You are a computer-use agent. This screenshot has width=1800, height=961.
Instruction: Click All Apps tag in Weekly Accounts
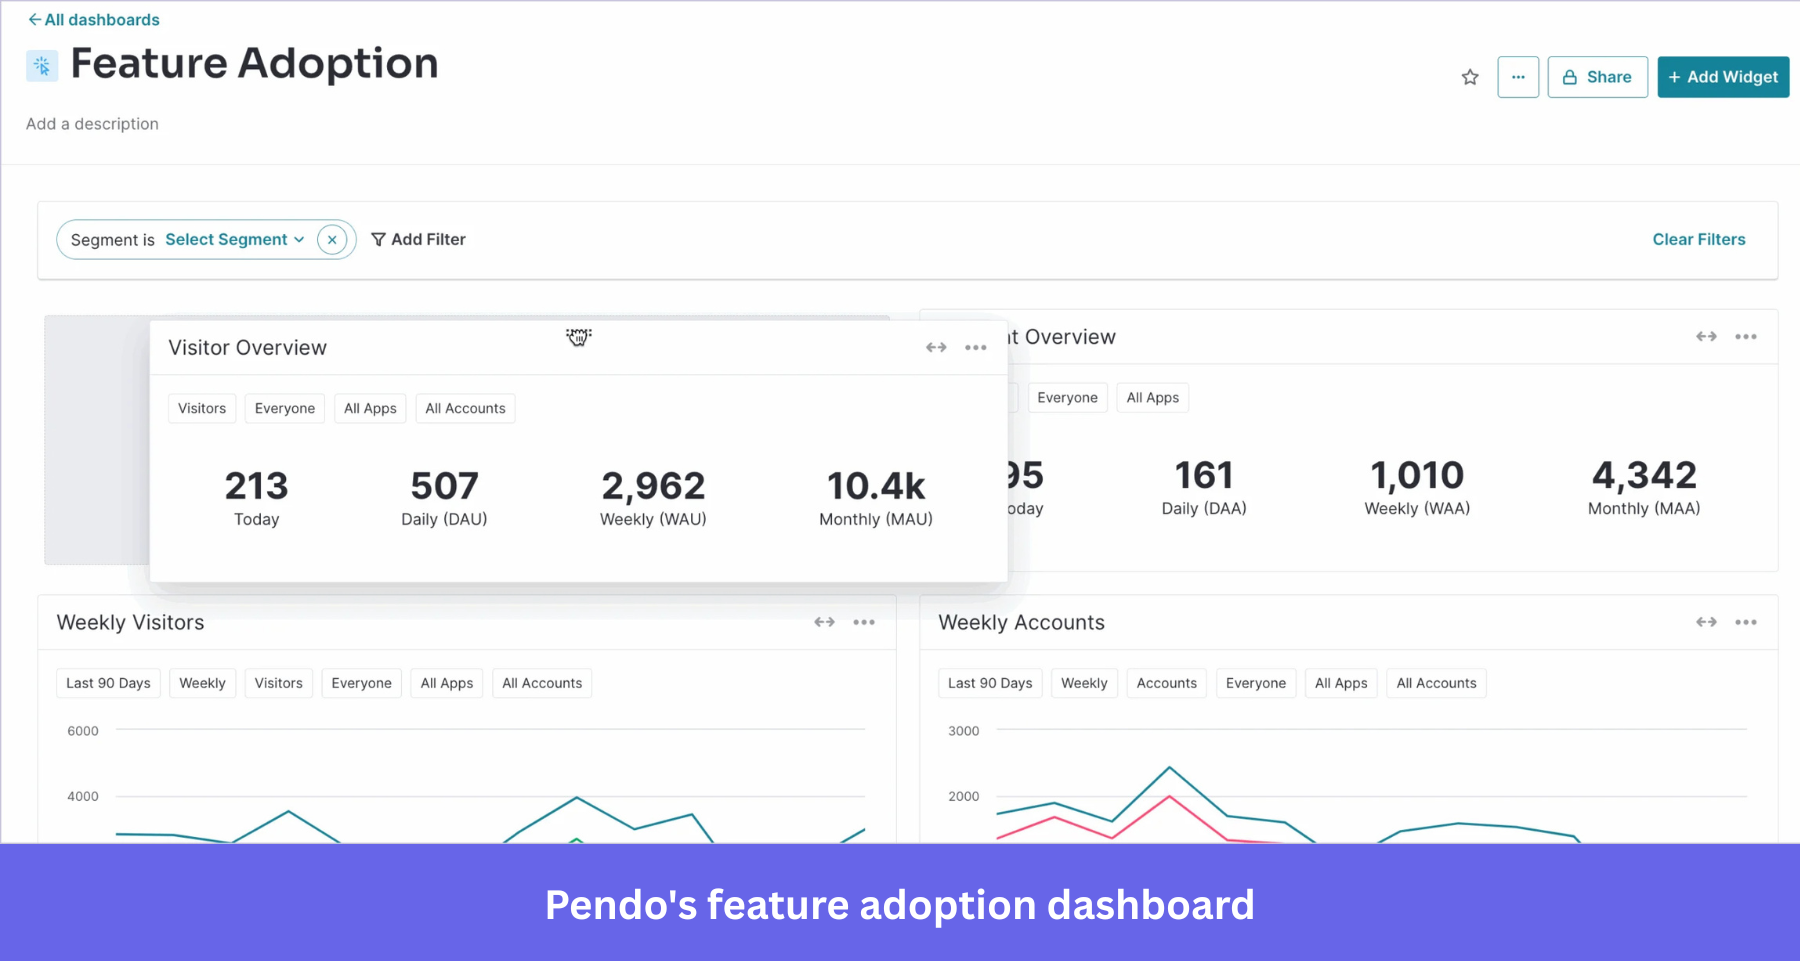pos(1341,683)
